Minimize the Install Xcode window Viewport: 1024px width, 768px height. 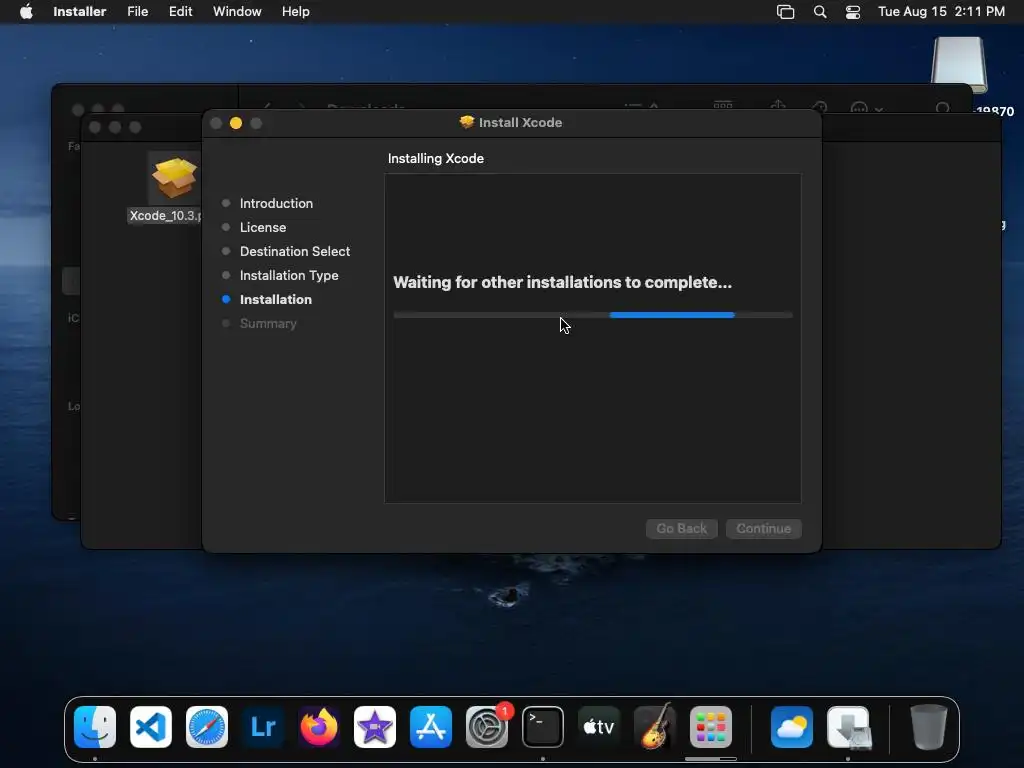(236, 123)
